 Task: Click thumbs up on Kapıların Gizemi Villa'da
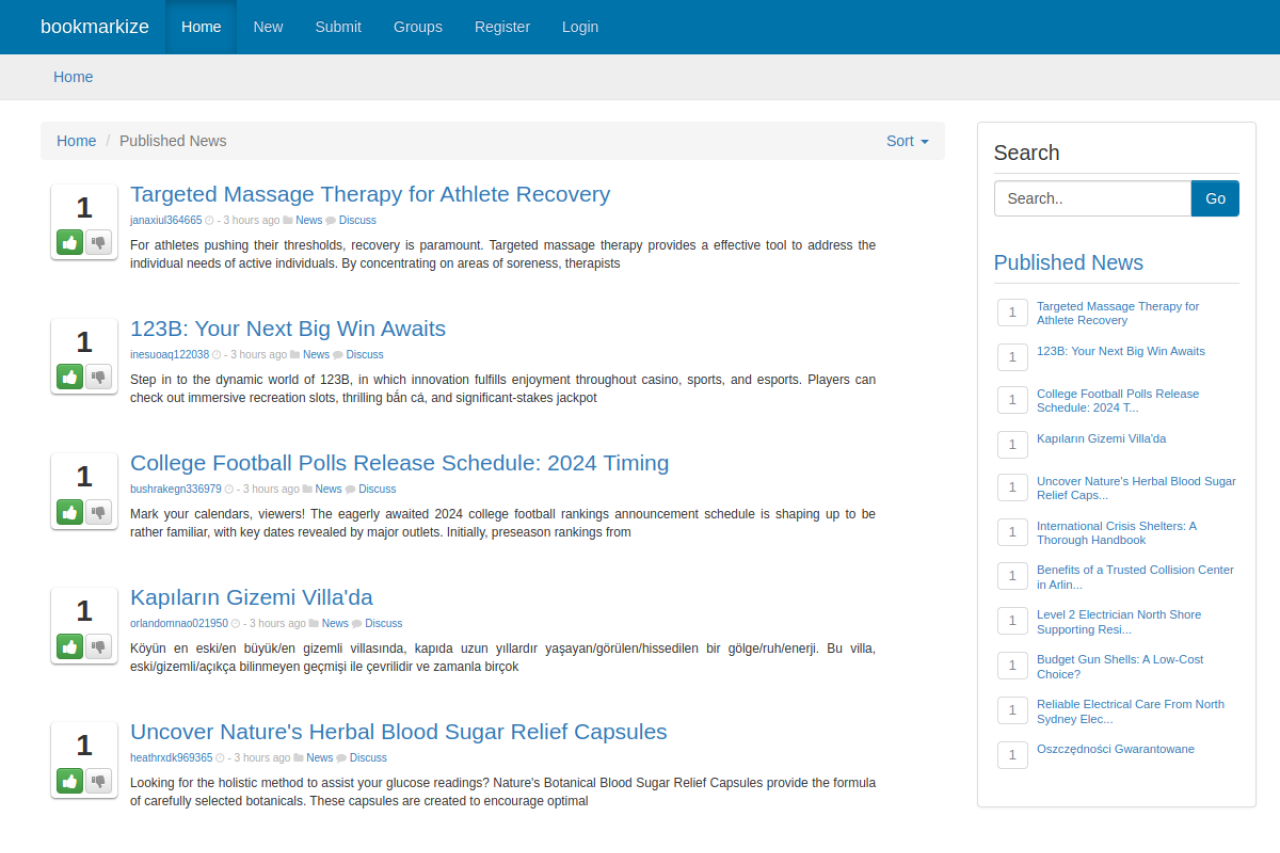point(70,646)
